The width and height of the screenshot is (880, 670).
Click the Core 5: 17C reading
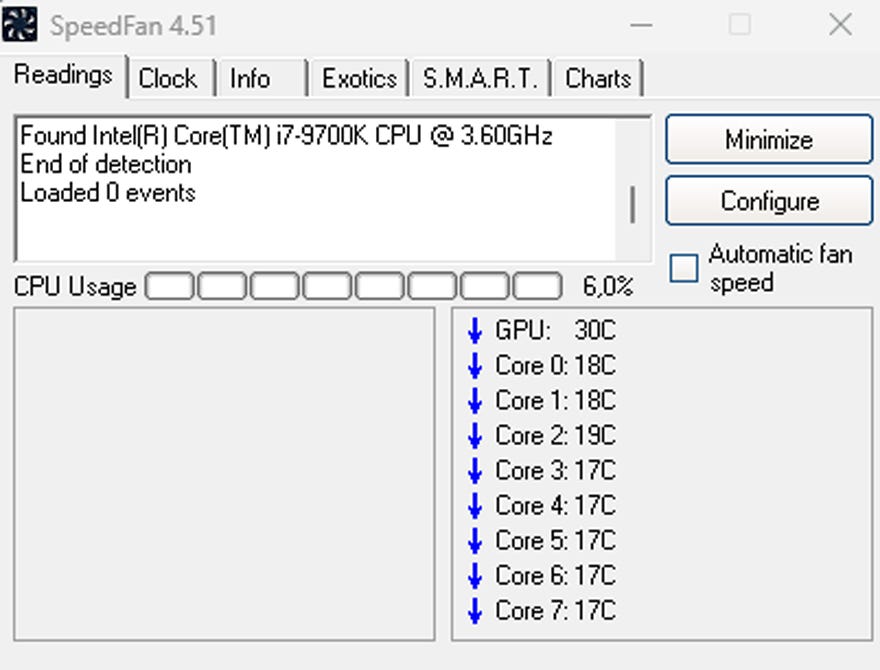coord(556,541)
